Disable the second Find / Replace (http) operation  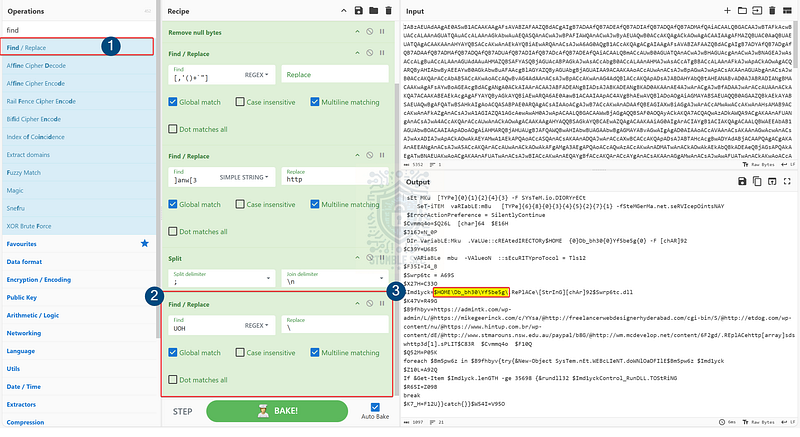click(x=369, y=156)
